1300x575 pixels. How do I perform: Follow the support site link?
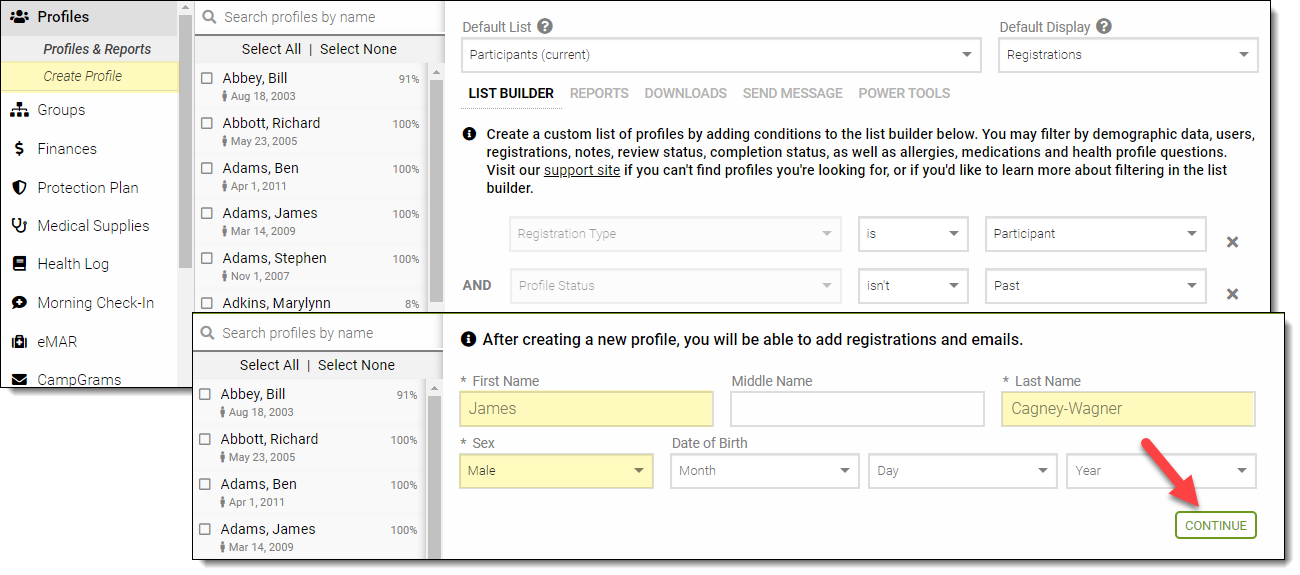(x=581, y=170)
